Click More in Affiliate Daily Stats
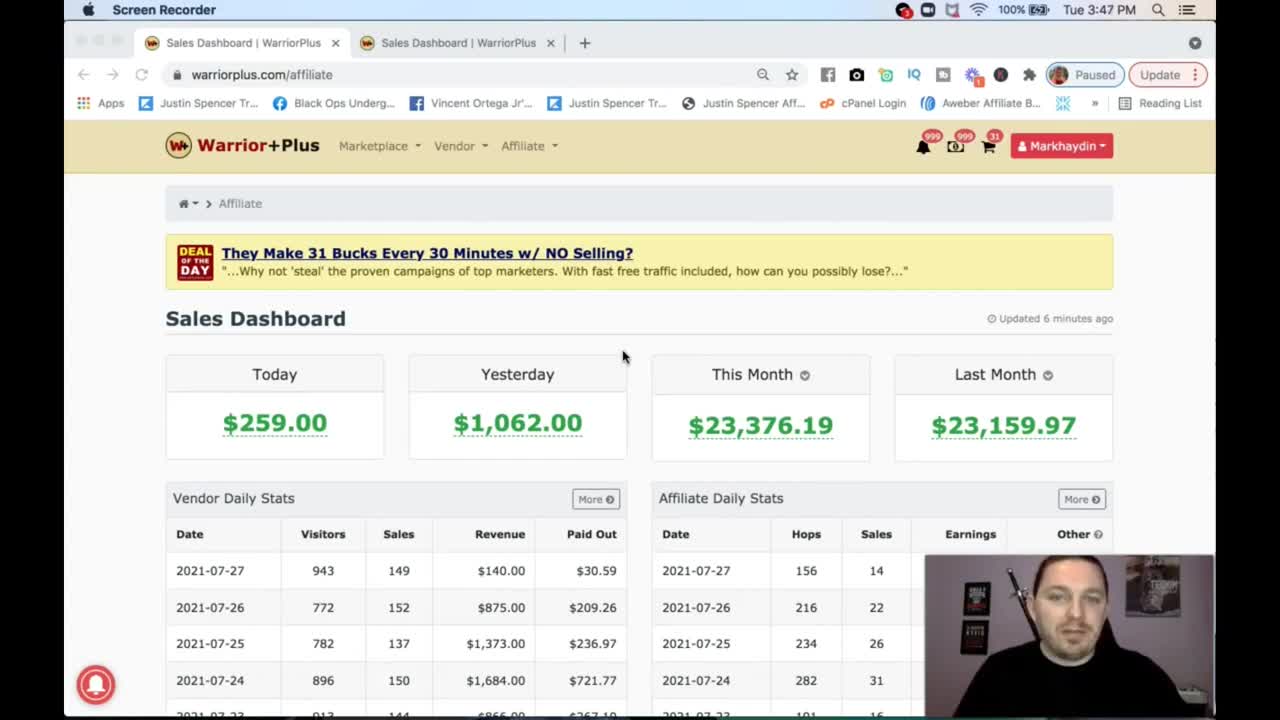1280x720 pixels. tap(1082, 499)
